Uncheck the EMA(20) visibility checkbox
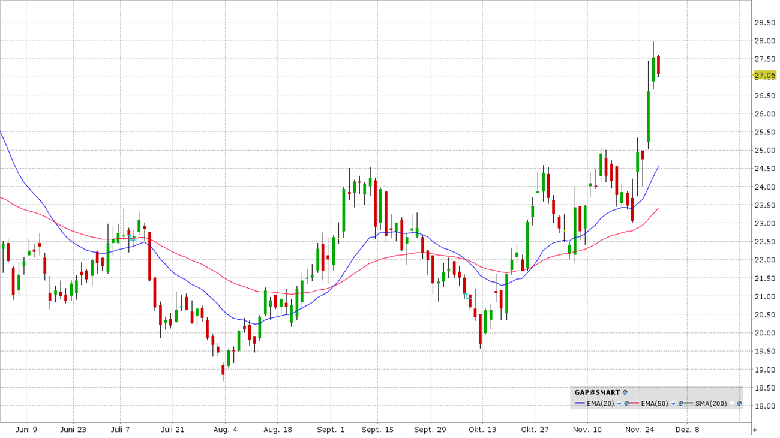780x438 pixels. [x=619, y=404]
